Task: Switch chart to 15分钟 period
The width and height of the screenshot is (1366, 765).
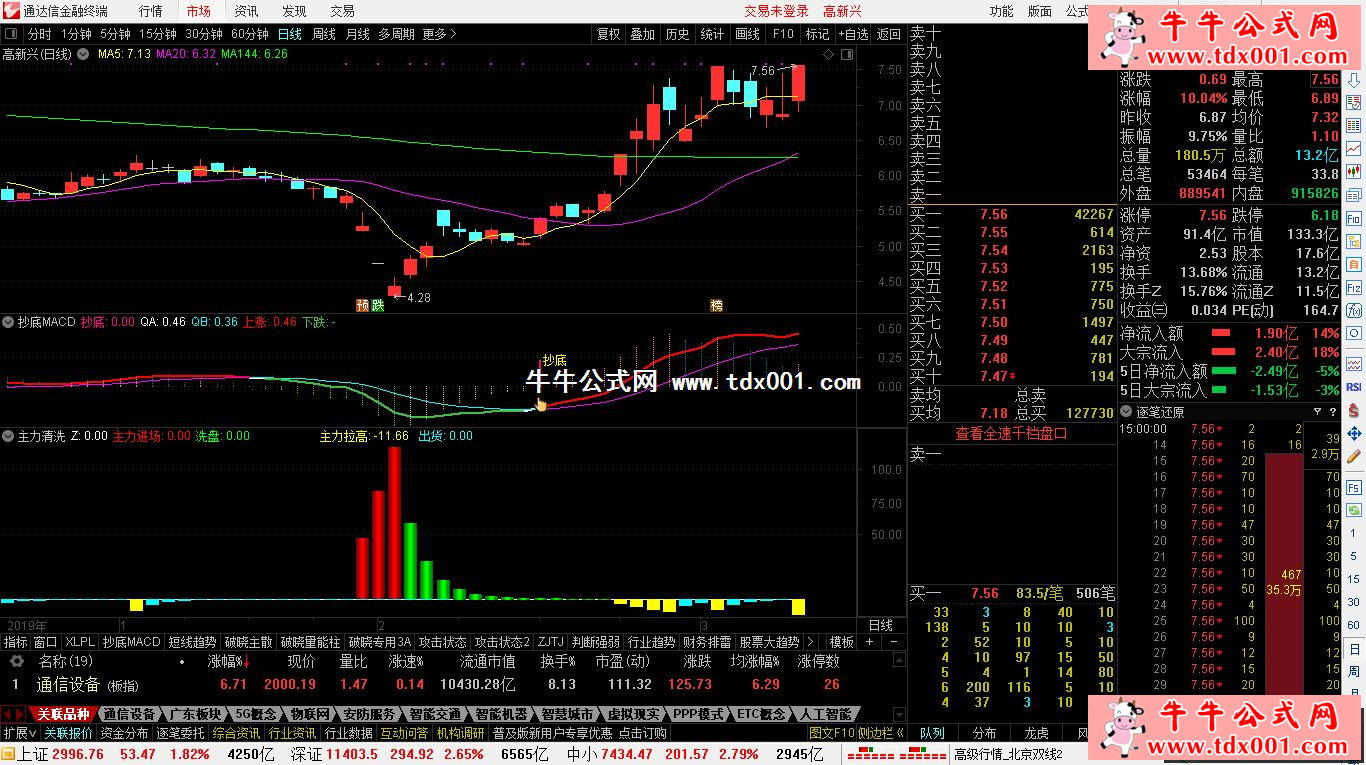Action: click(x=159, y=34)
